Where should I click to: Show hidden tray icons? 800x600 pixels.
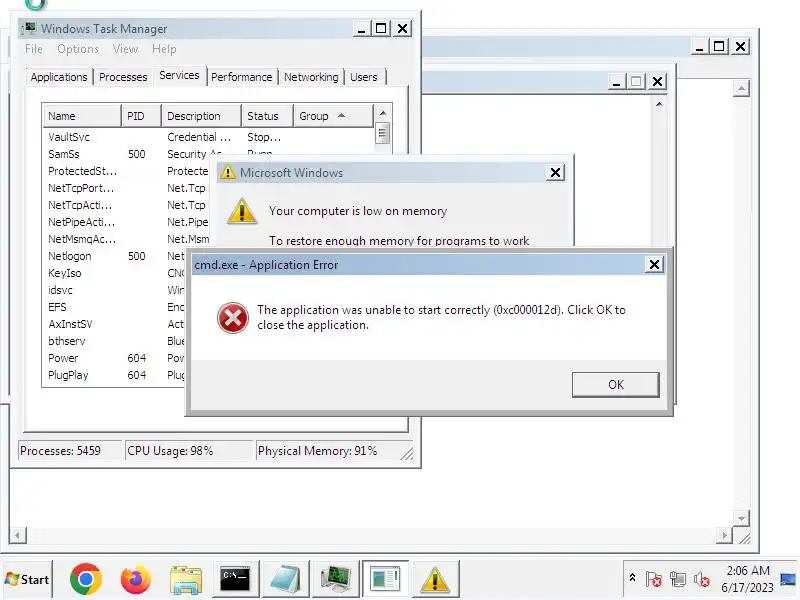click(632, 578)
